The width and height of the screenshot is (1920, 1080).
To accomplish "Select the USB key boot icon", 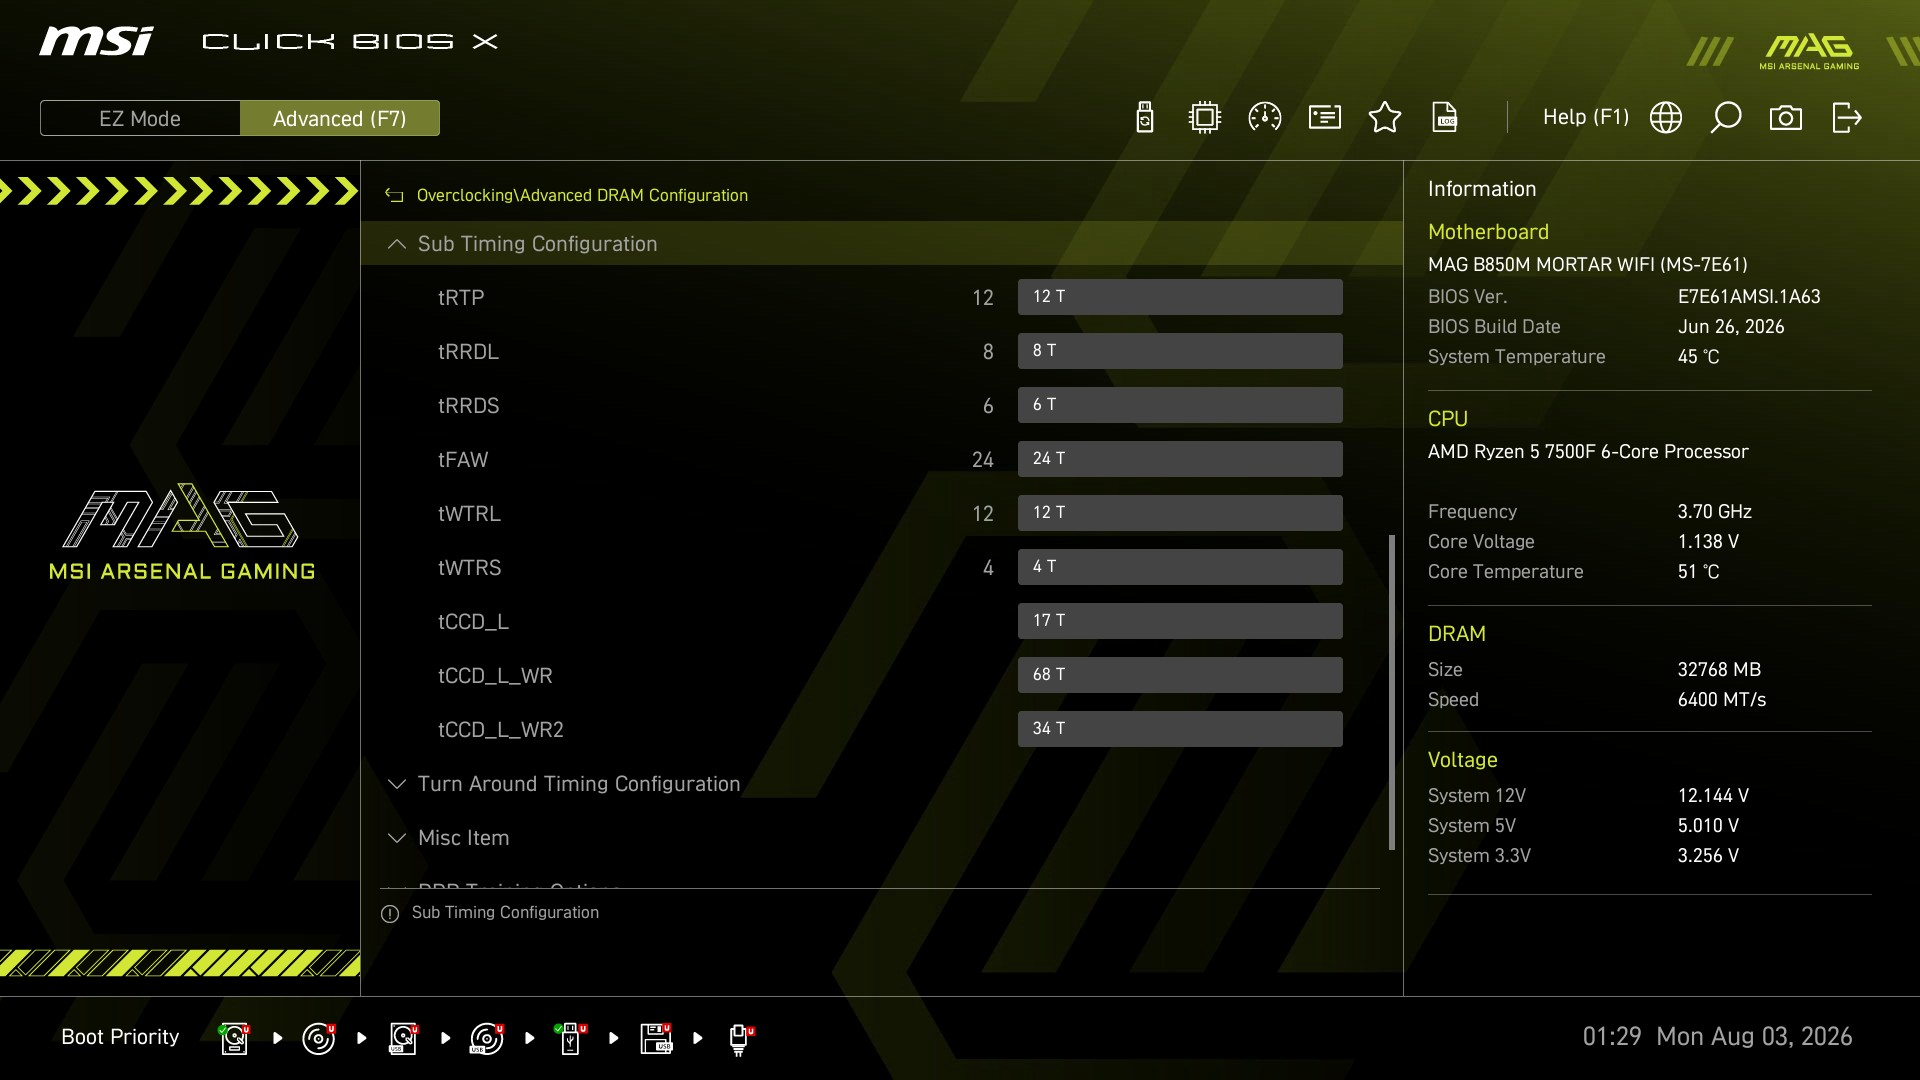I will (571, 1038).
